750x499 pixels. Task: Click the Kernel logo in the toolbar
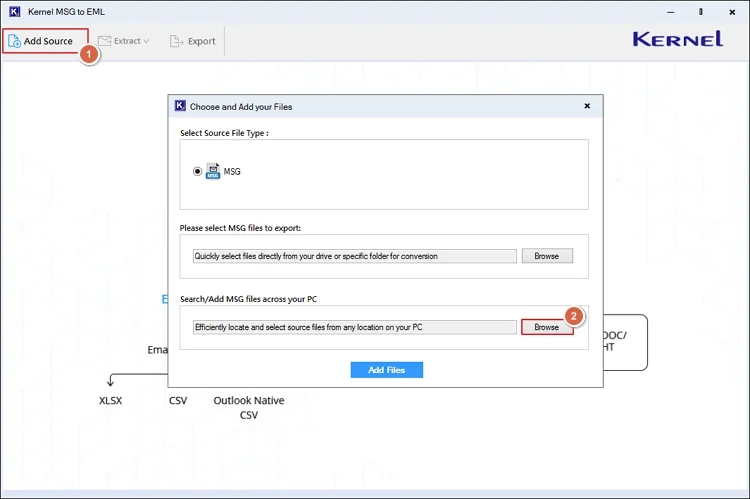(677, 39)
